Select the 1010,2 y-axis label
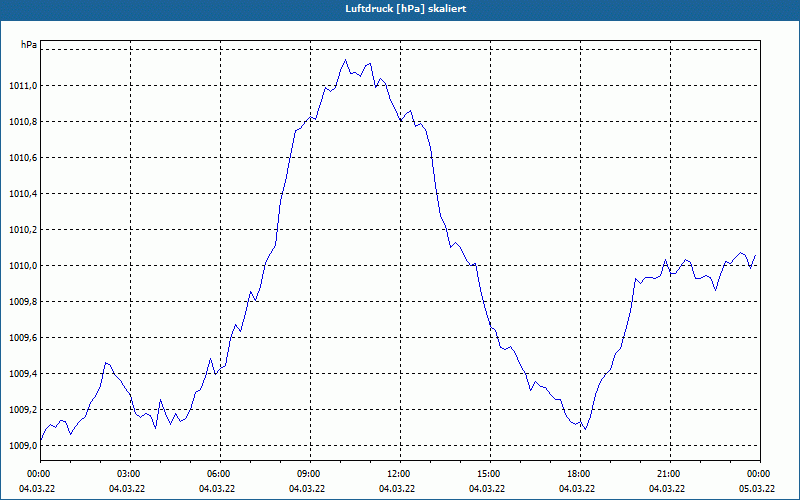The image size is (800, 500). [23, 230]
